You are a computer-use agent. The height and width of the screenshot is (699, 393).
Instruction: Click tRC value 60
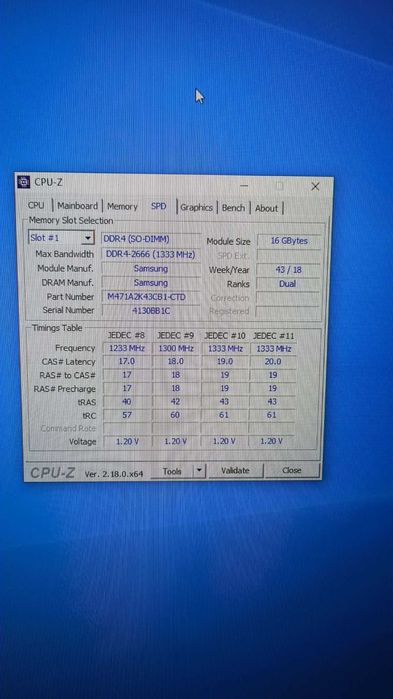coord(176,415)
